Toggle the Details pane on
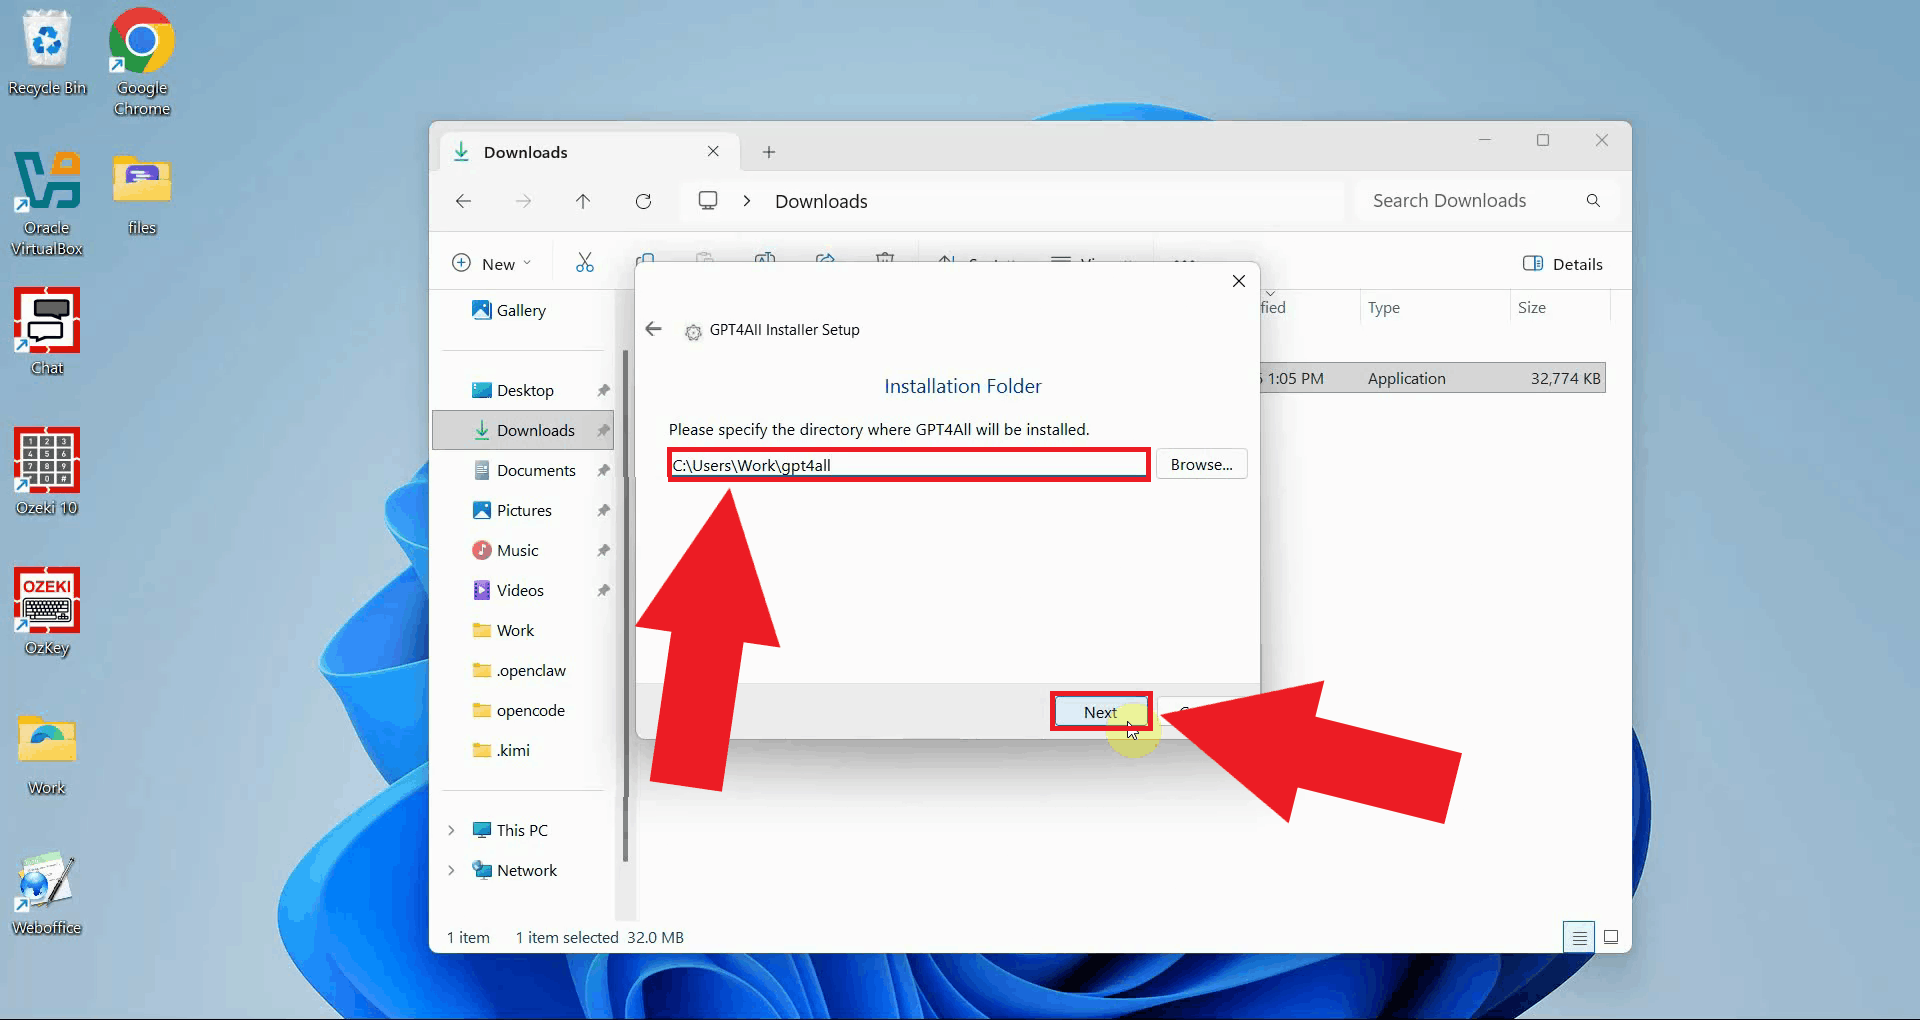 tap(1562, 263)
